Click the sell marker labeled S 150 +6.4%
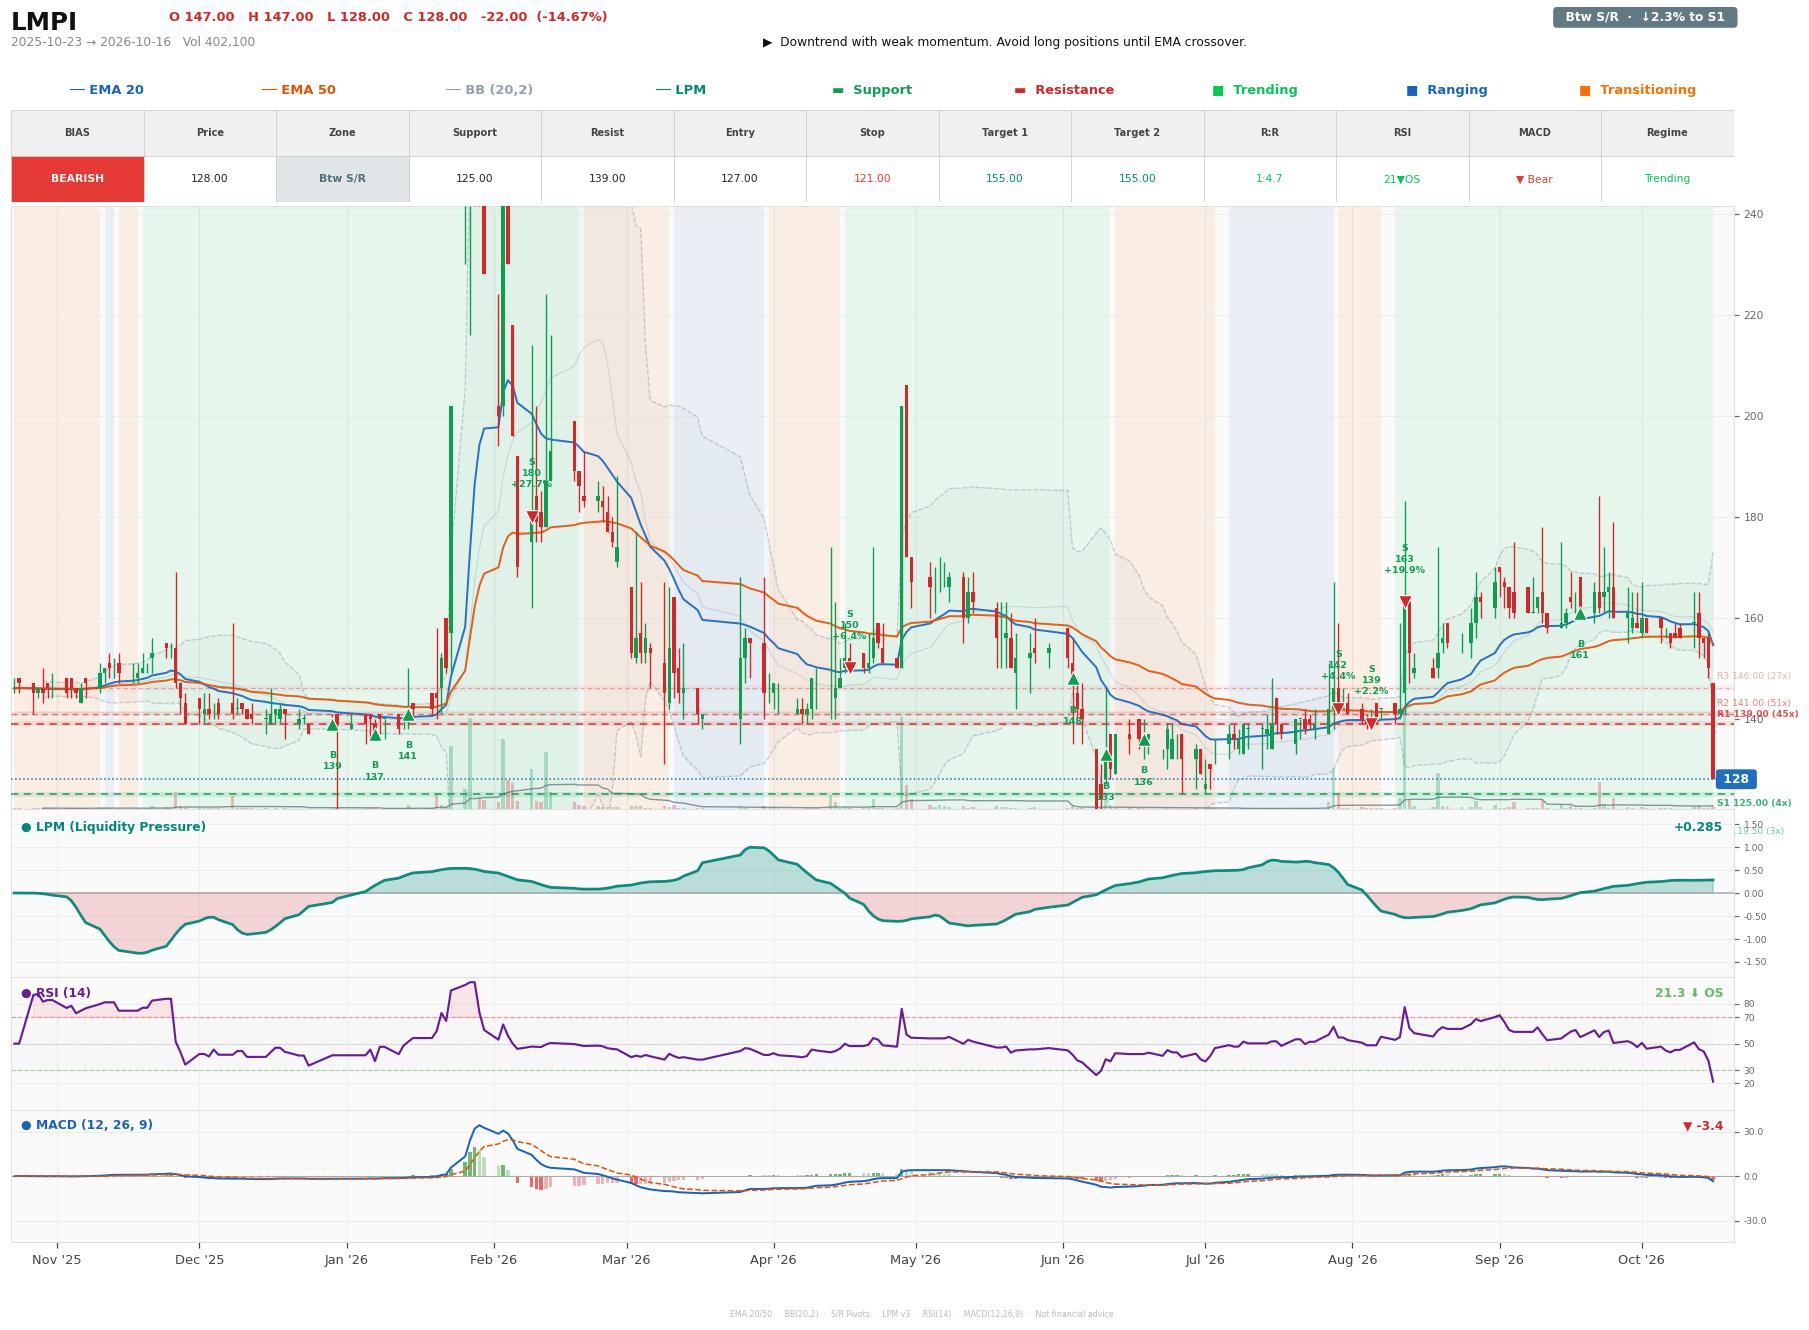 point(850,667)
